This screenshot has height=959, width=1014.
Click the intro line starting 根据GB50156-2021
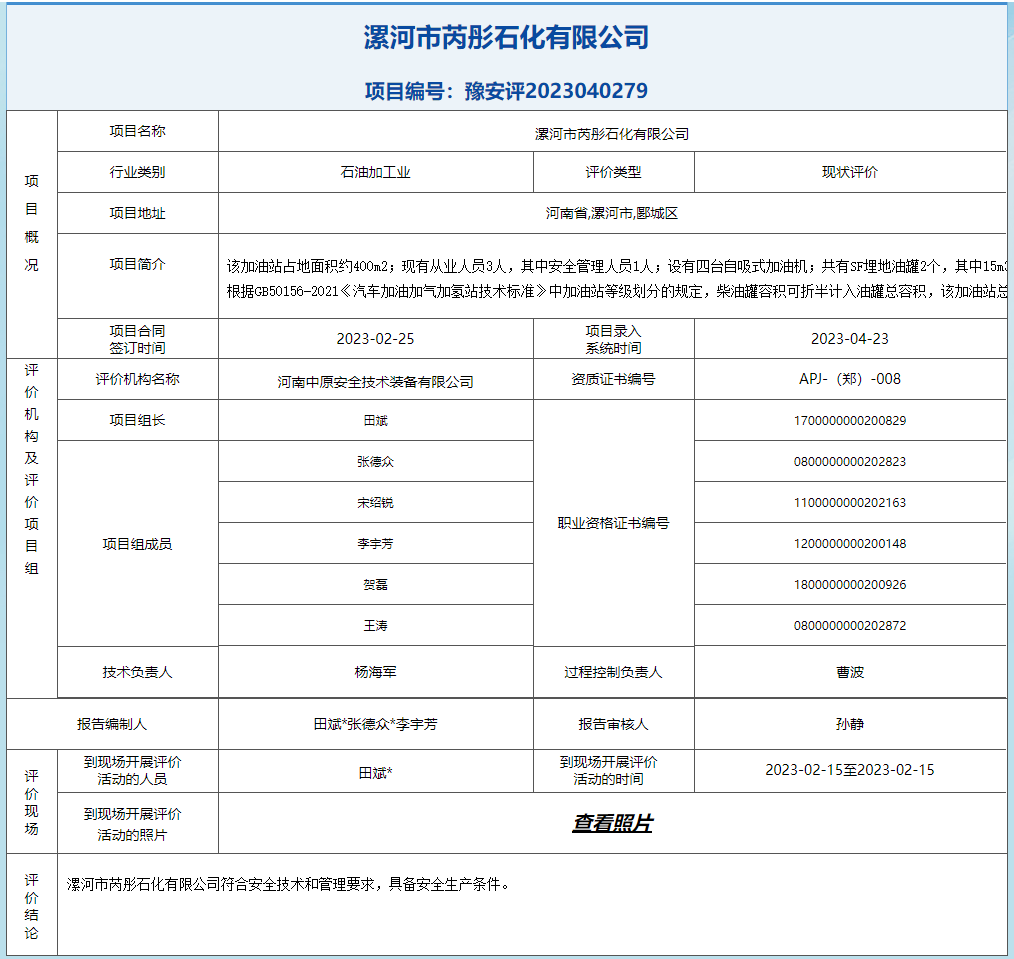point(616,292)
